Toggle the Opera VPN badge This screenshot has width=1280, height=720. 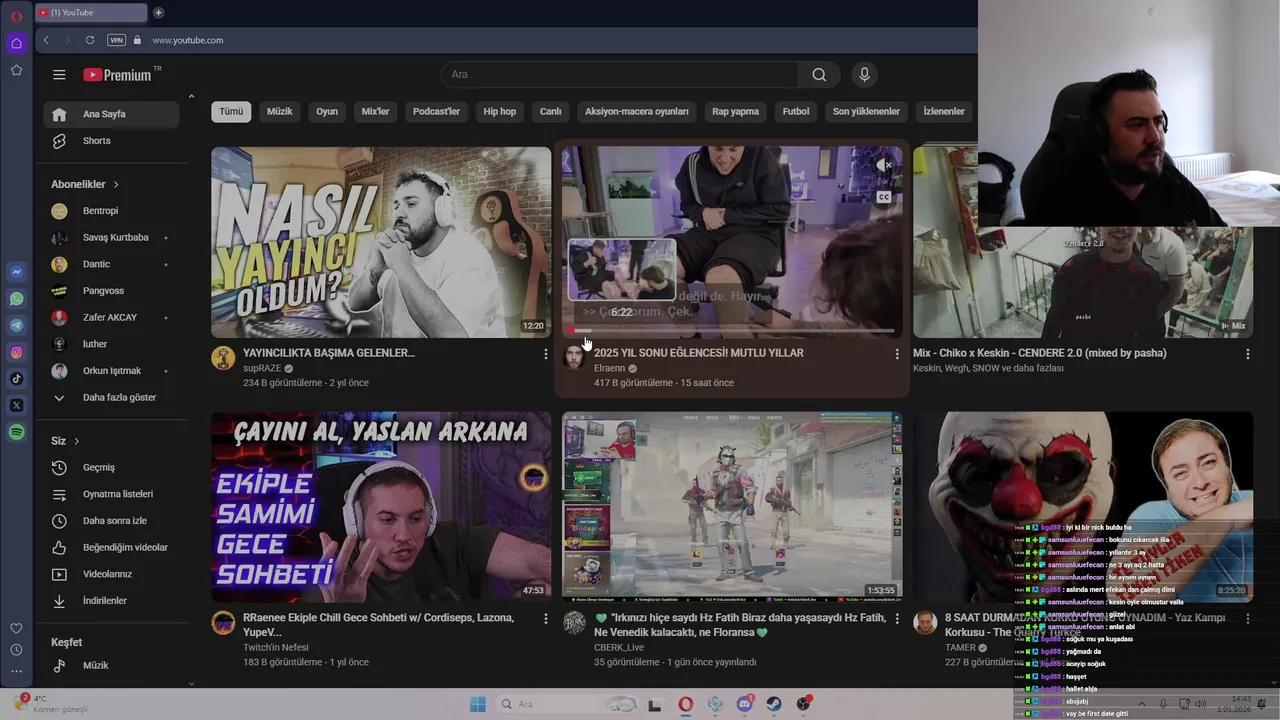(x=117, y=40)
